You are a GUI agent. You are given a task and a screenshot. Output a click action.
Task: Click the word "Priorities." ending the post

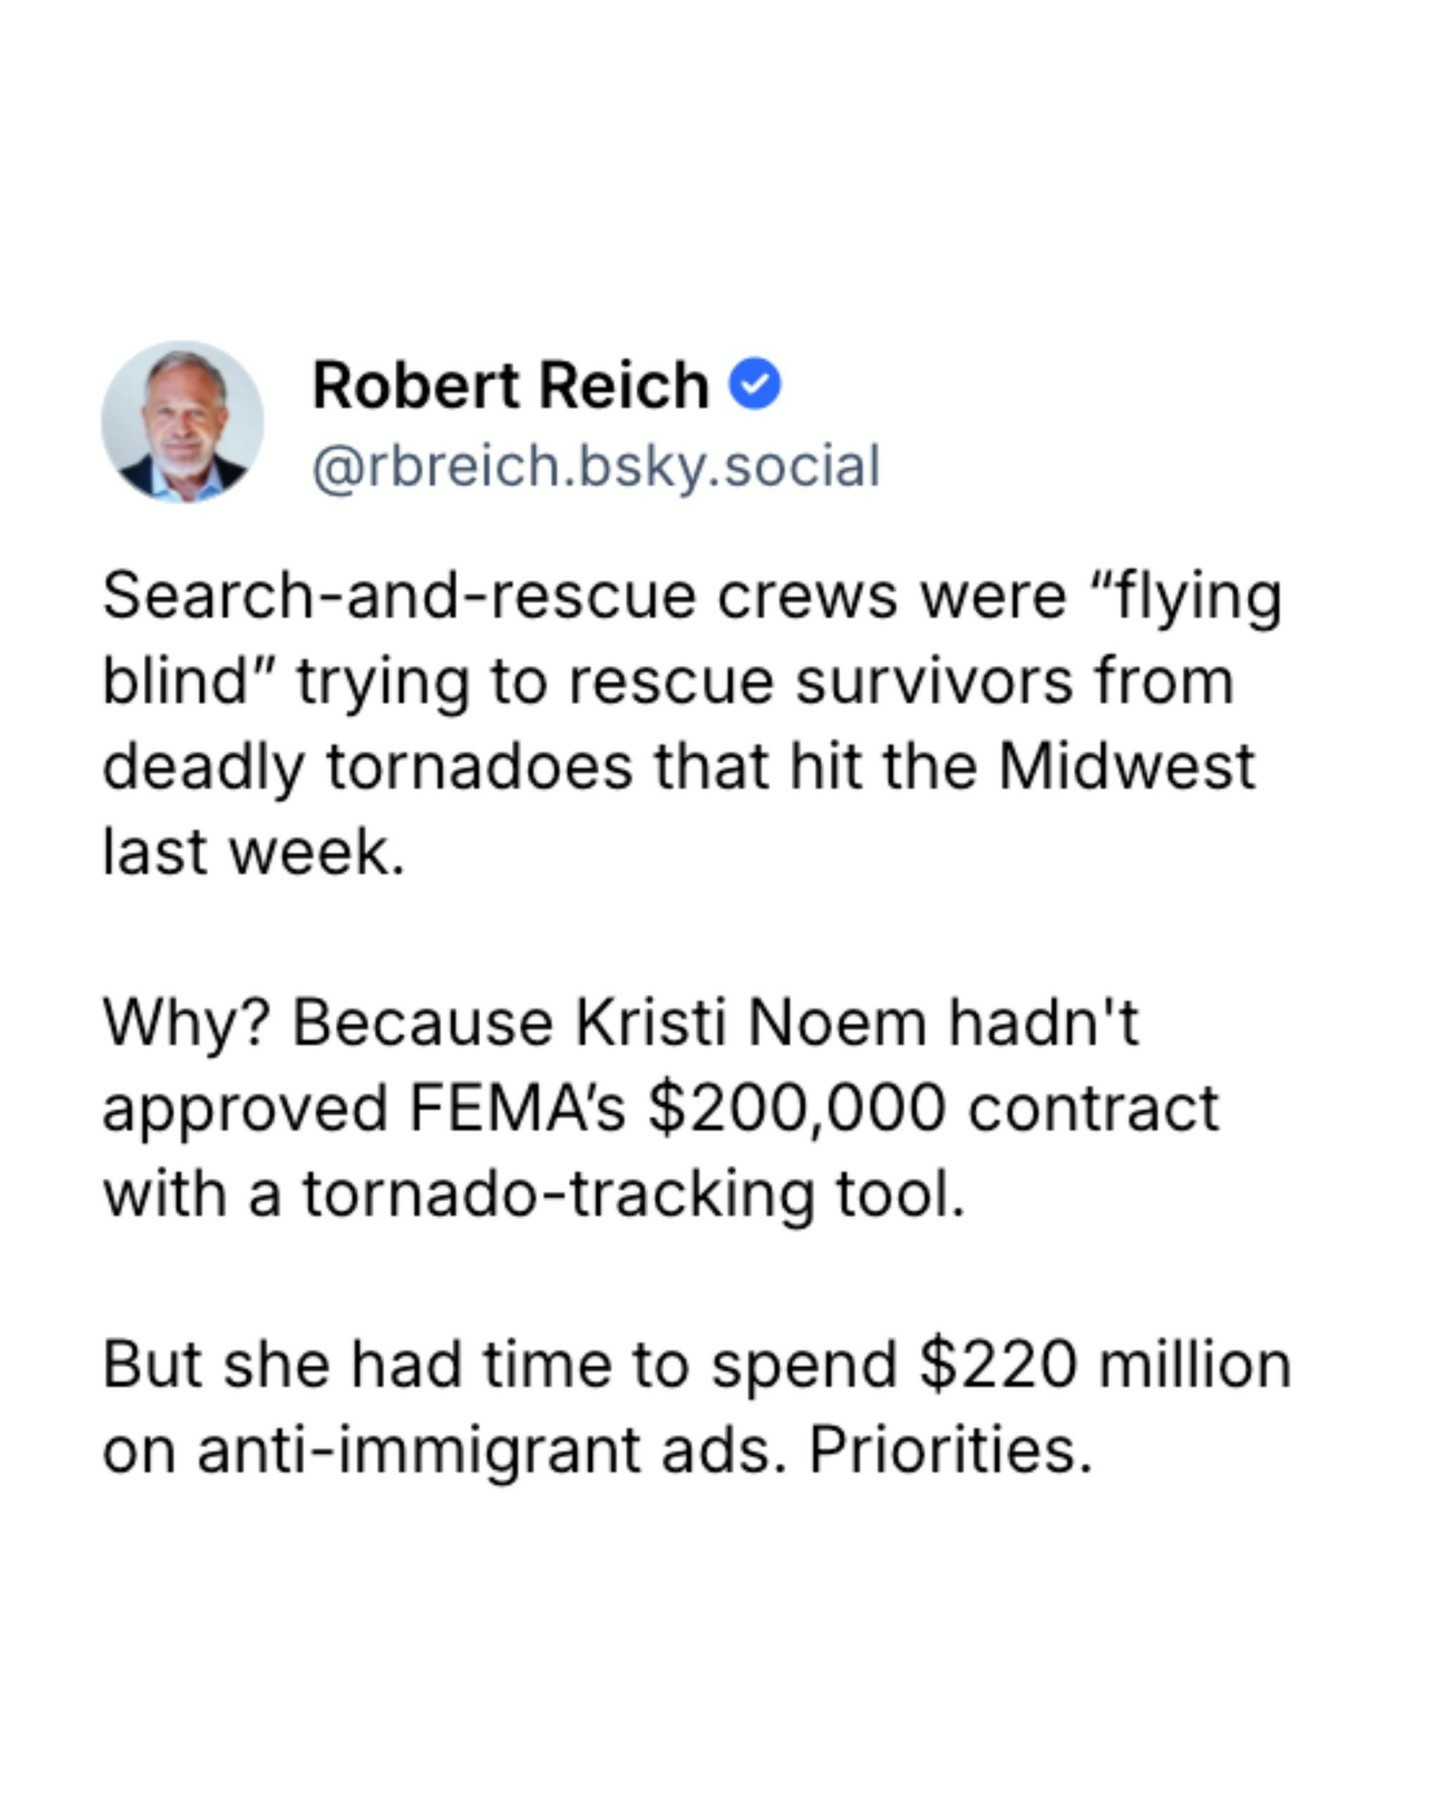tap(950, 1450)
